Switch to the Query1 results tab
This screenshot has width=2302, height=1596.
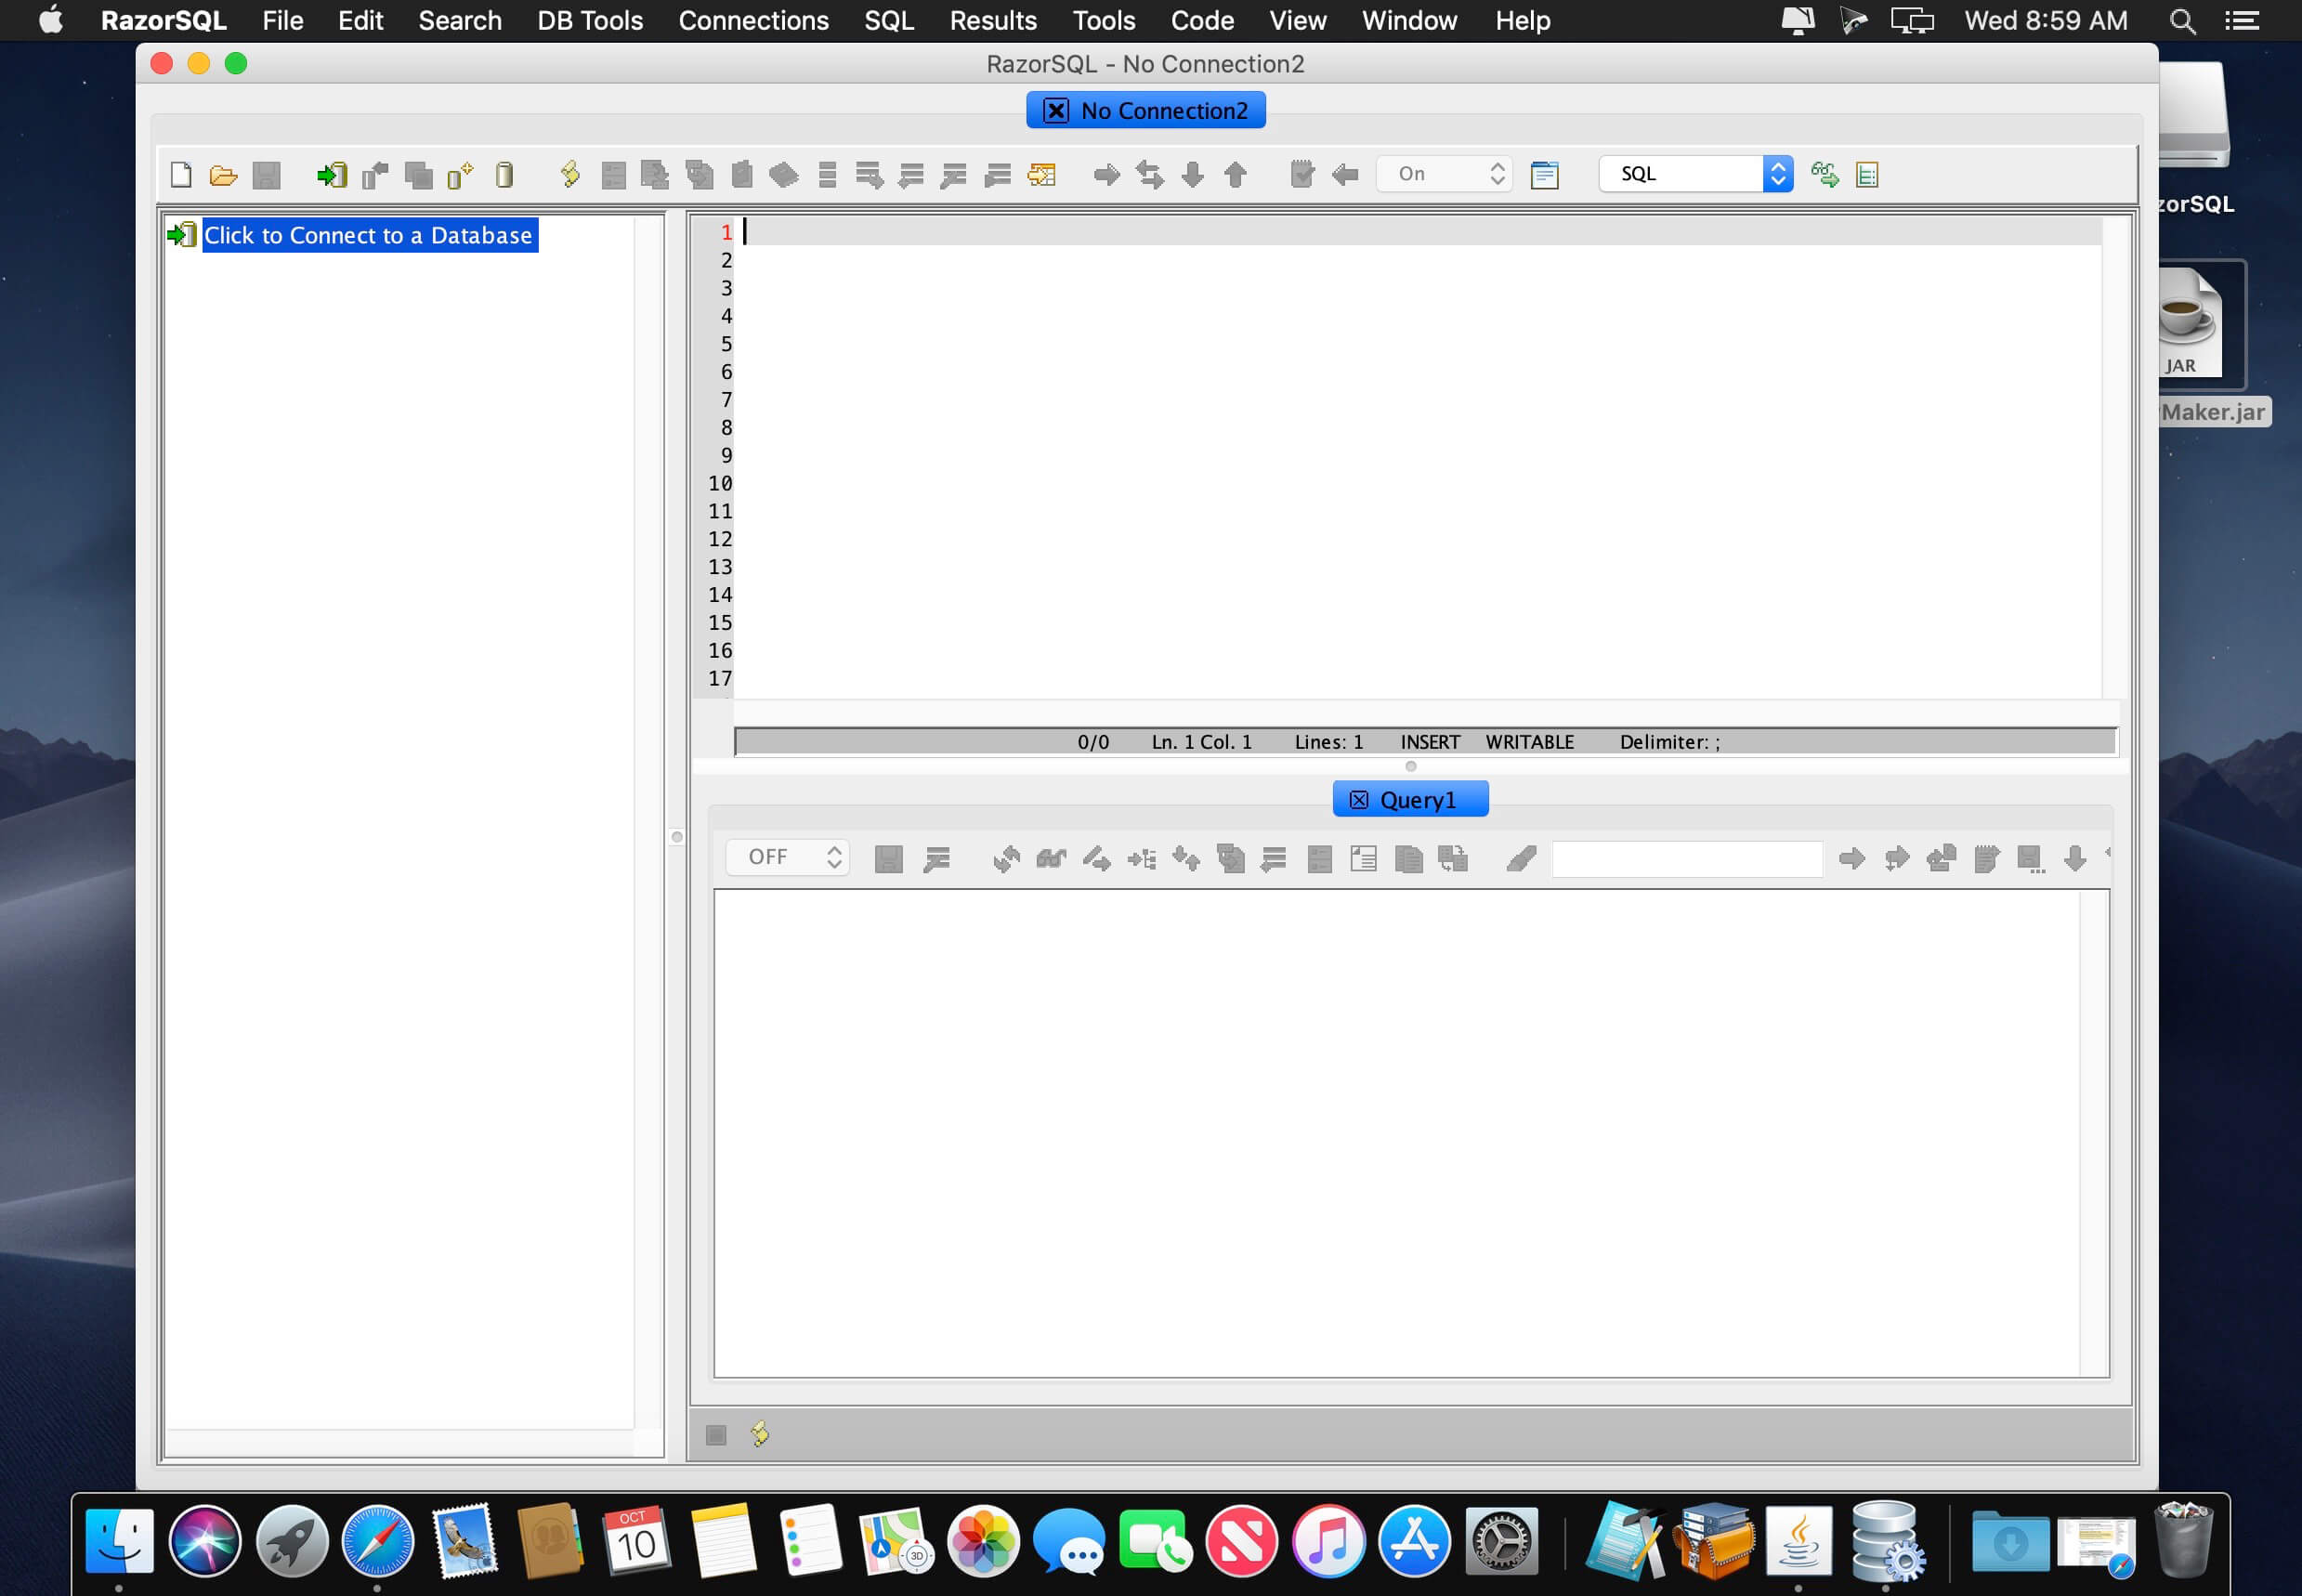click(1416, 799)
